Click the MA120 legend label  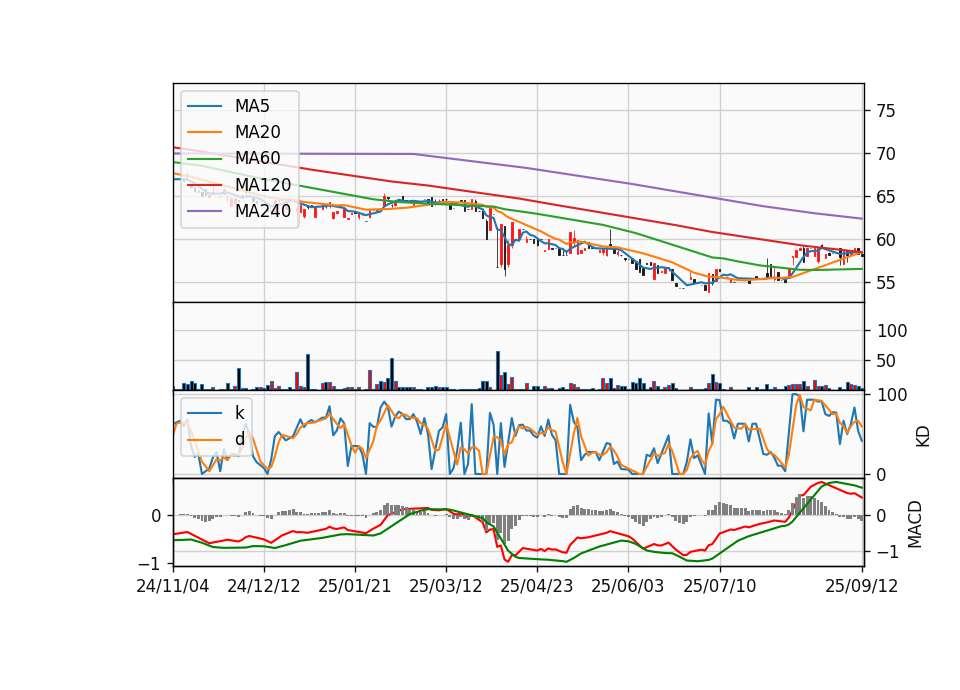[x=263, y=185]
